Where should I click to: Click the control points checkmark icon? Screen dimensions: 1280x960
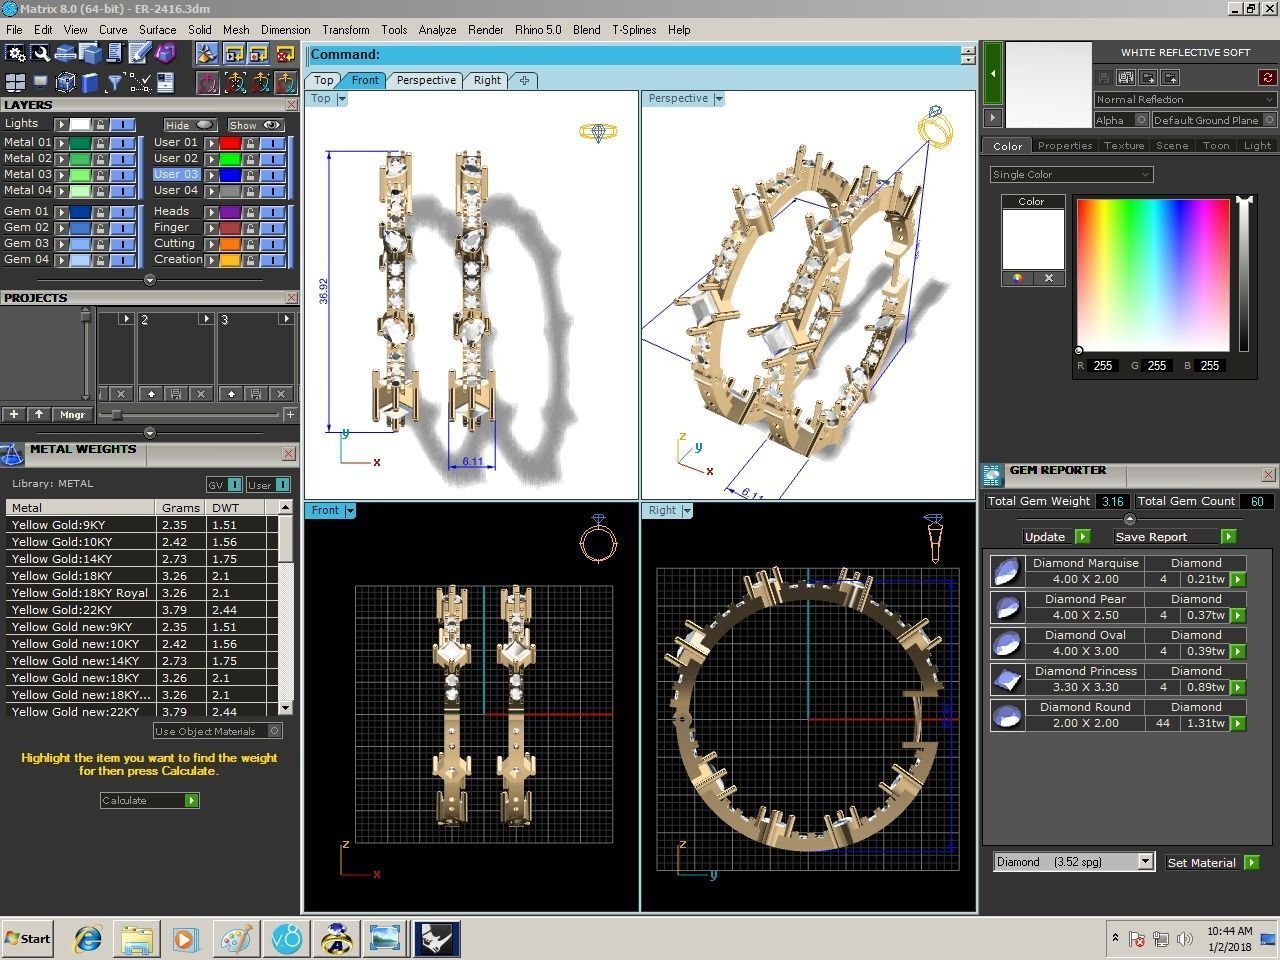point(140,82)
